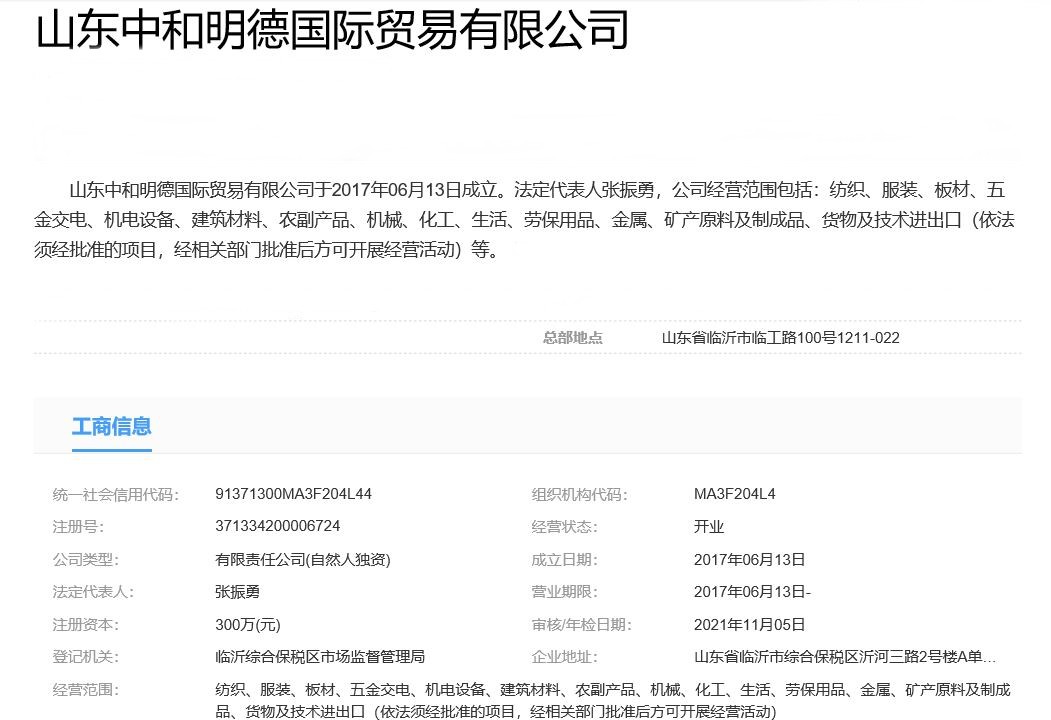The image size is (1051, 720).
Task: Click the company title 山东中和明德国际贸易有限公司
Action: tap(332, 29)
